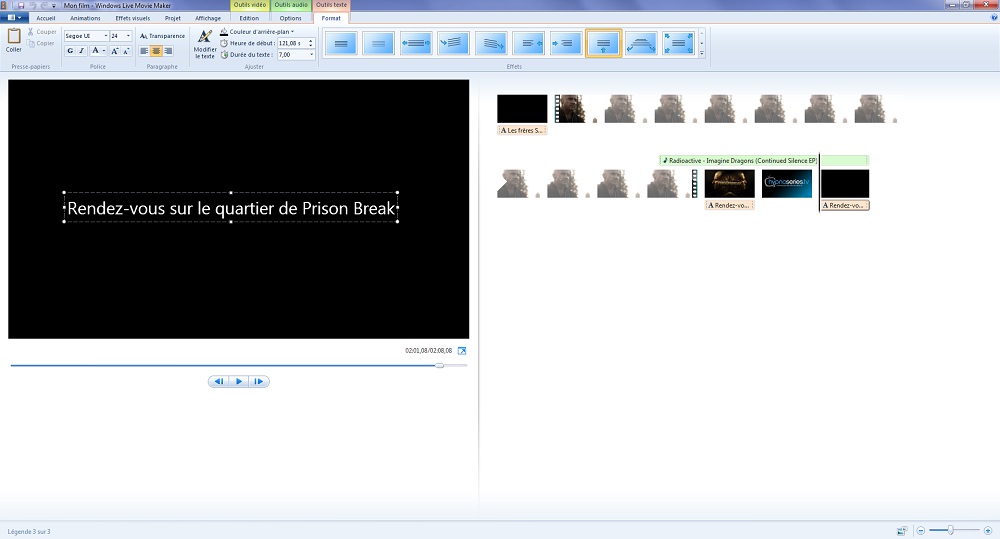Select the first text effect thumbnail

click(x=341, y=43)
